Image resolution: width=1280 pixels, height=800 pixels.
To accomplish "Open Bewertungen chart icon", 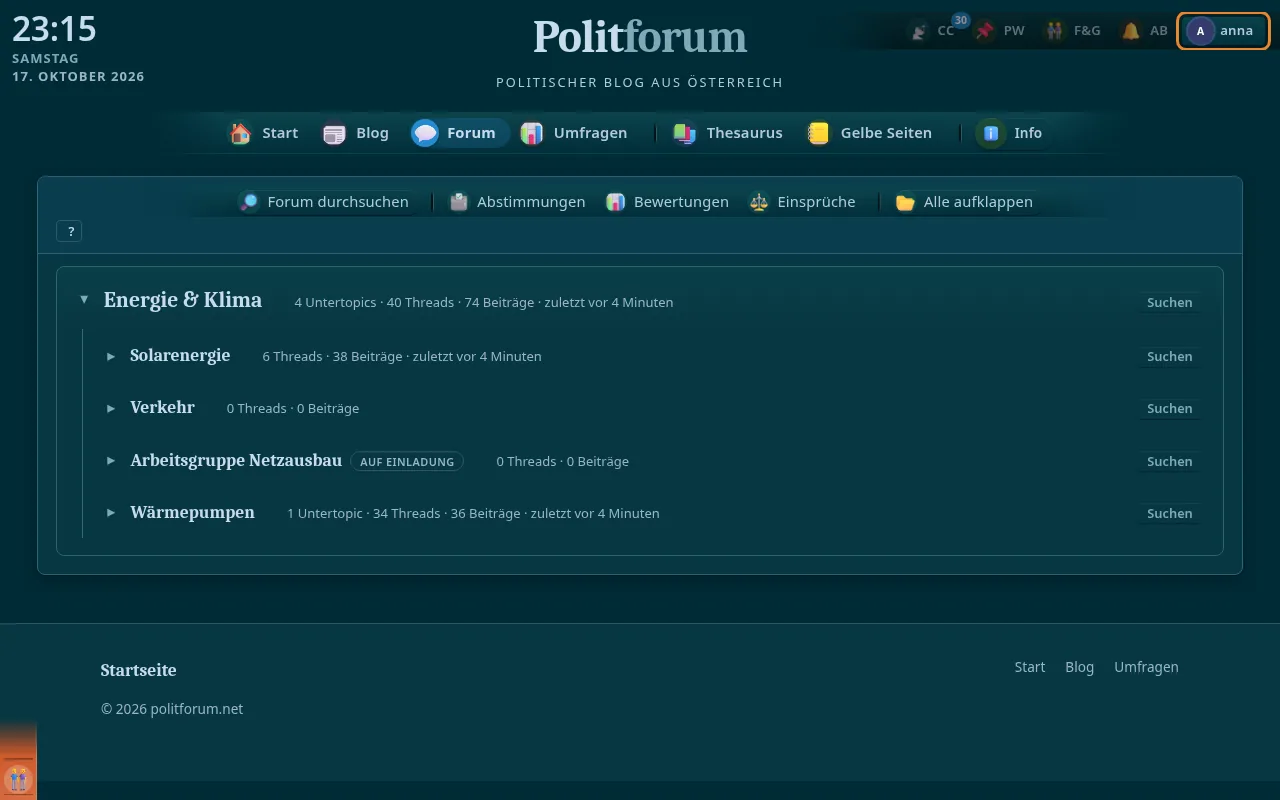I will coord(616,202).
